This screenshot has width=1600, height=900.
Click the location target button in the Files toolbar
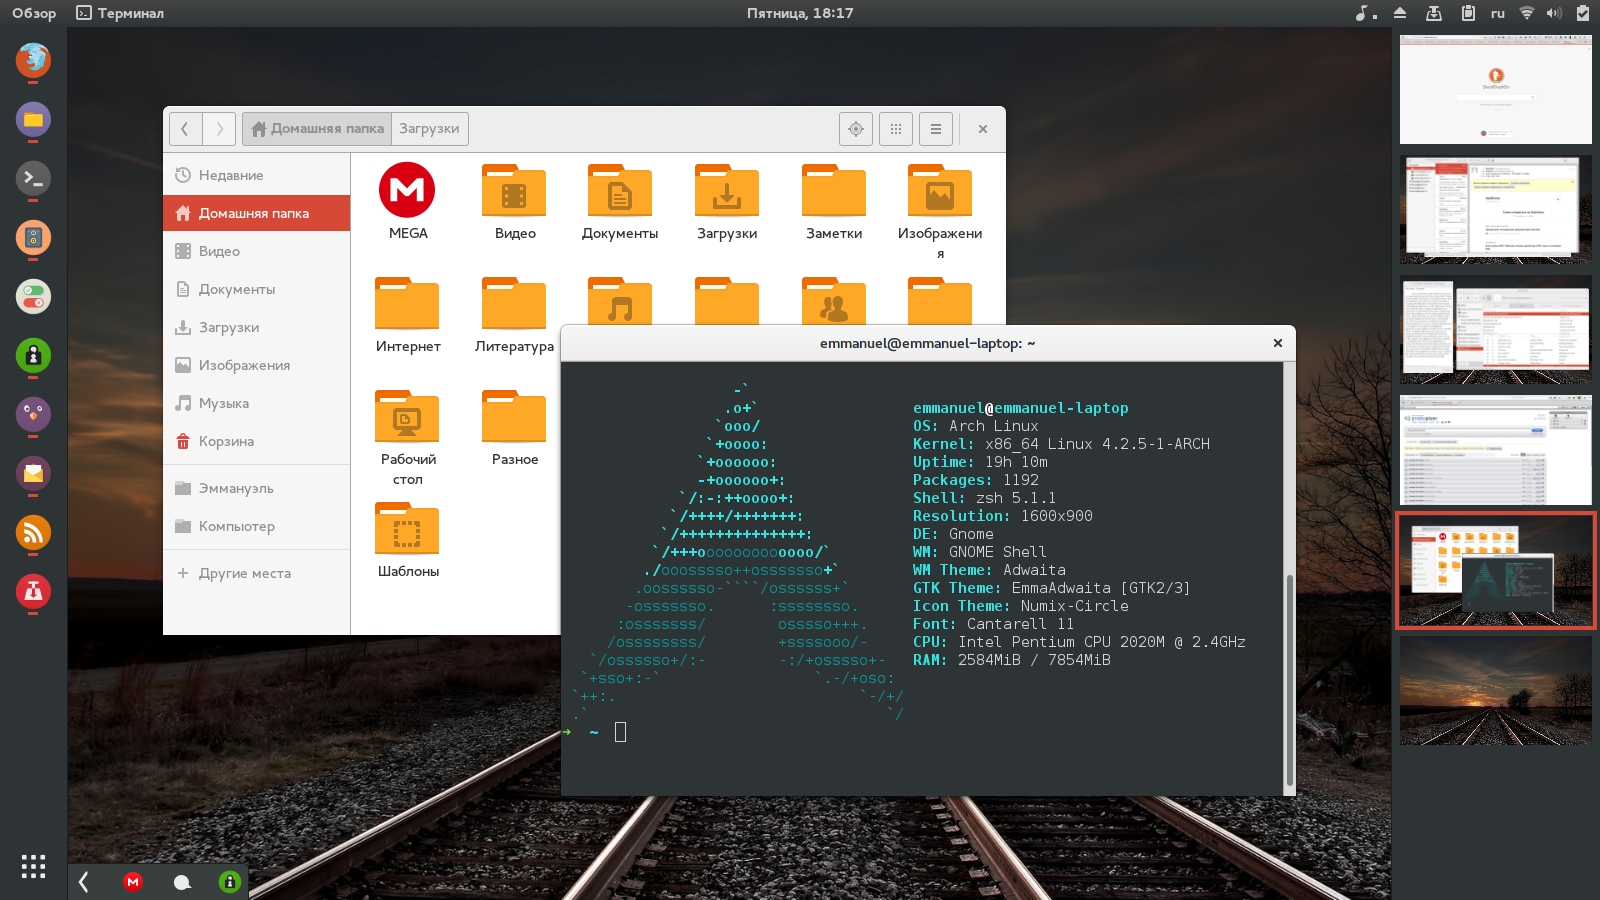tap(856, 128)
